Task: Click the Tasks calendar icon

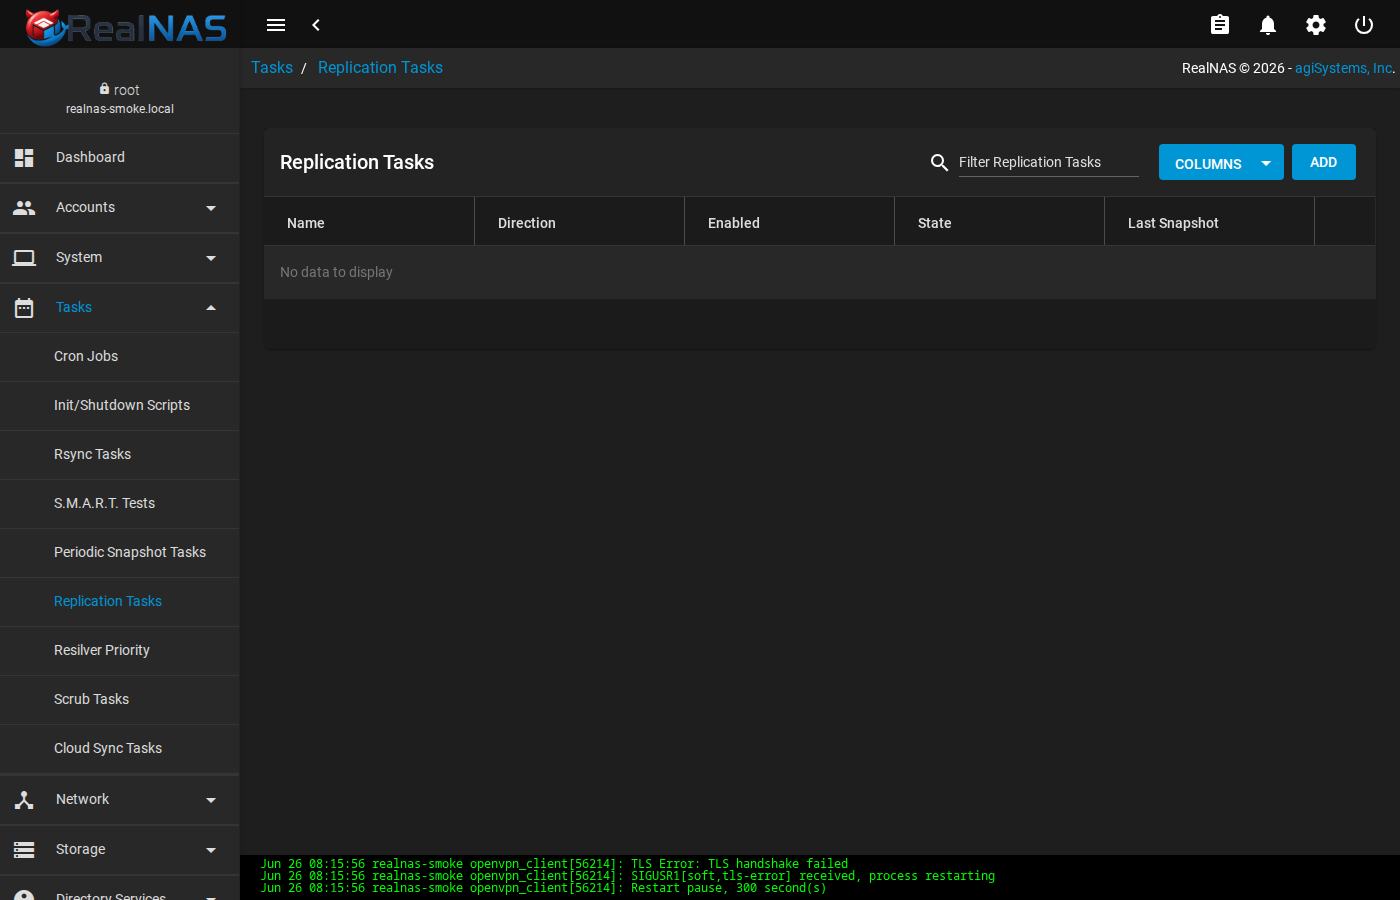Action: click(24, 308)
